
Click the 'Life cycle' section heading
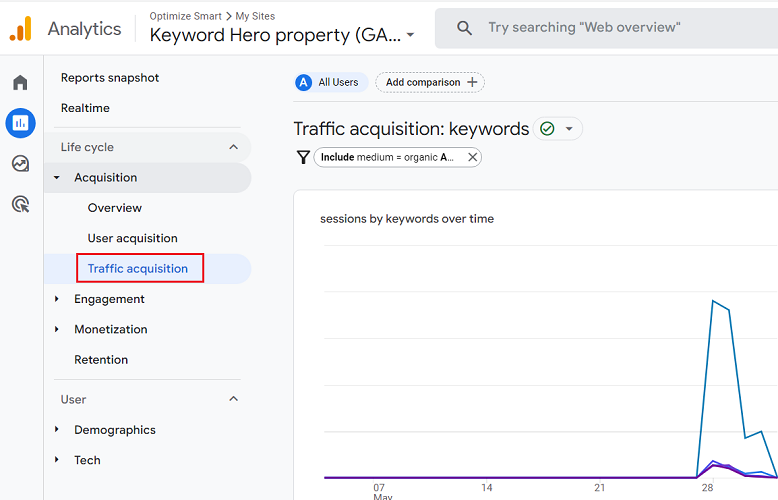pos(87,147)
